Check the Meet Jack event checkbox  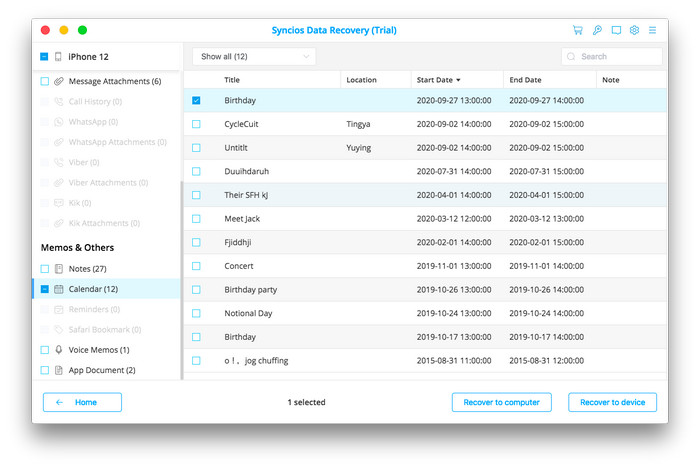(196, 219)
